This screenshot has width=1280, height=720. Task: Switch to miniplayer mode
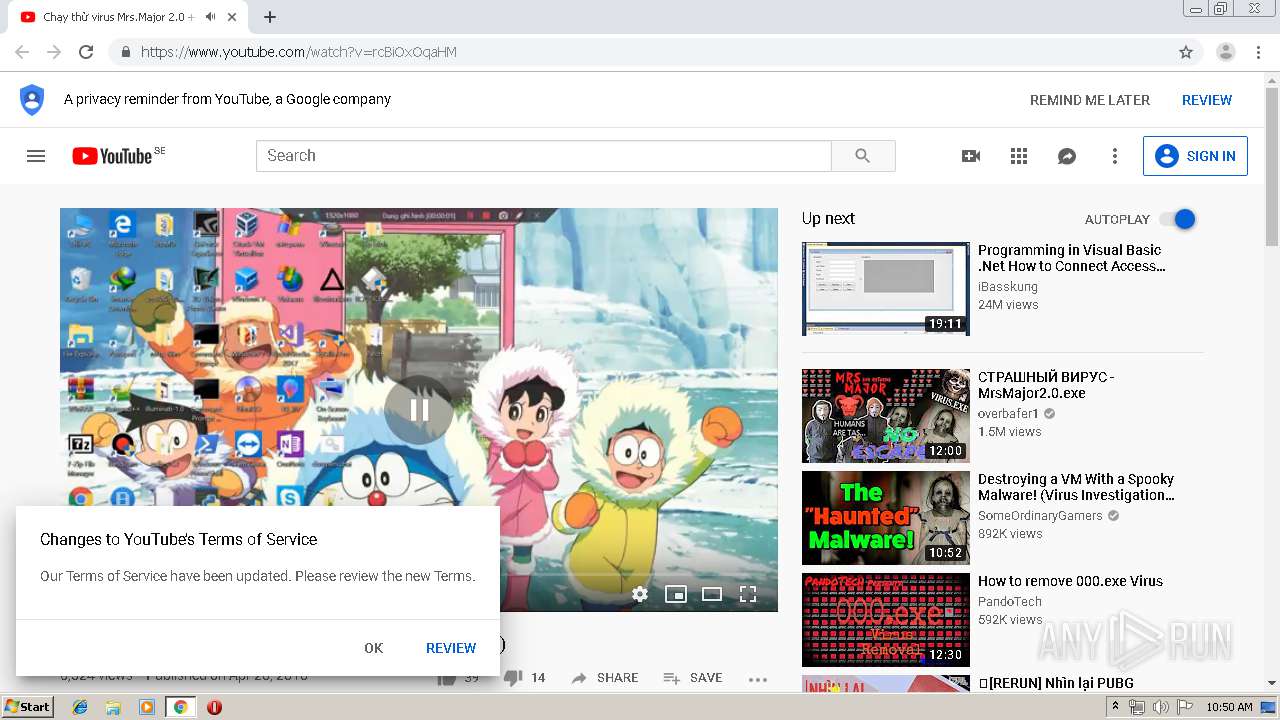(x=676, y=594)
